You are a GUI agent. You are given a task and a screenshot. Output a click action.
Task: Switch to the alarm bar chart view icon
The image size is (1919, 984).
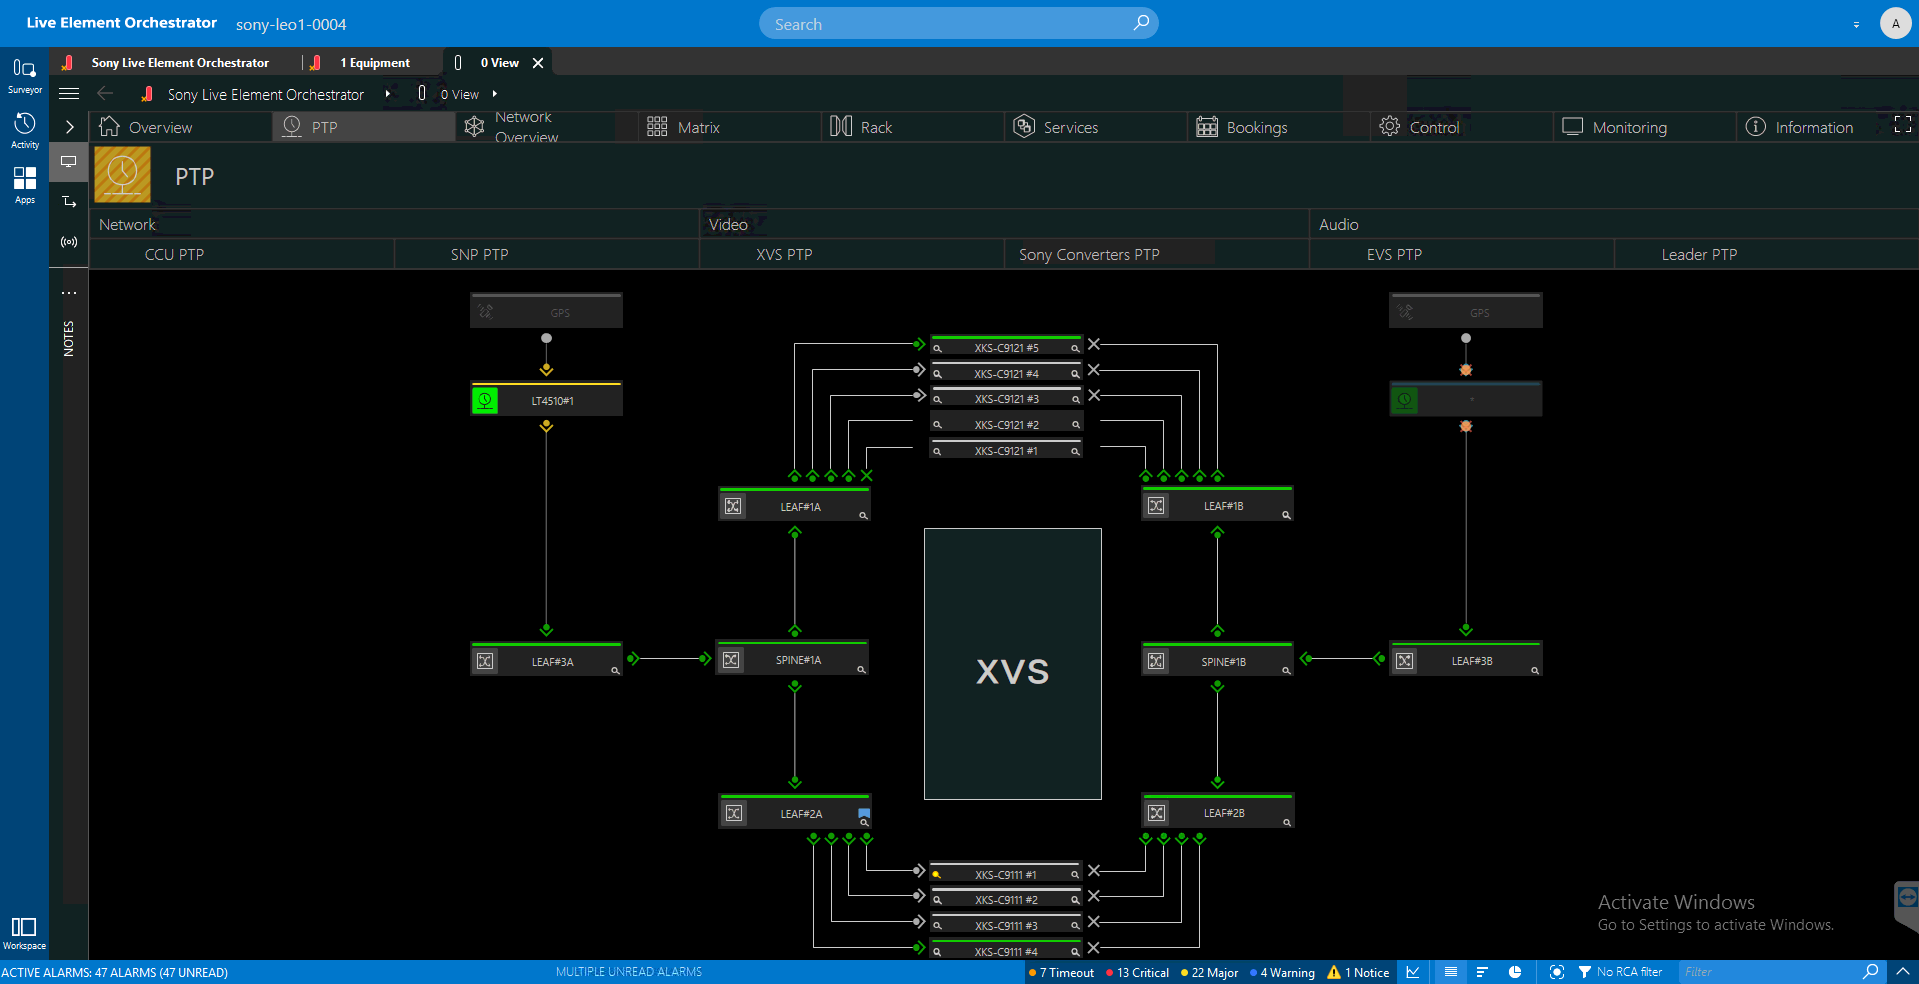tap(1482, 972)
